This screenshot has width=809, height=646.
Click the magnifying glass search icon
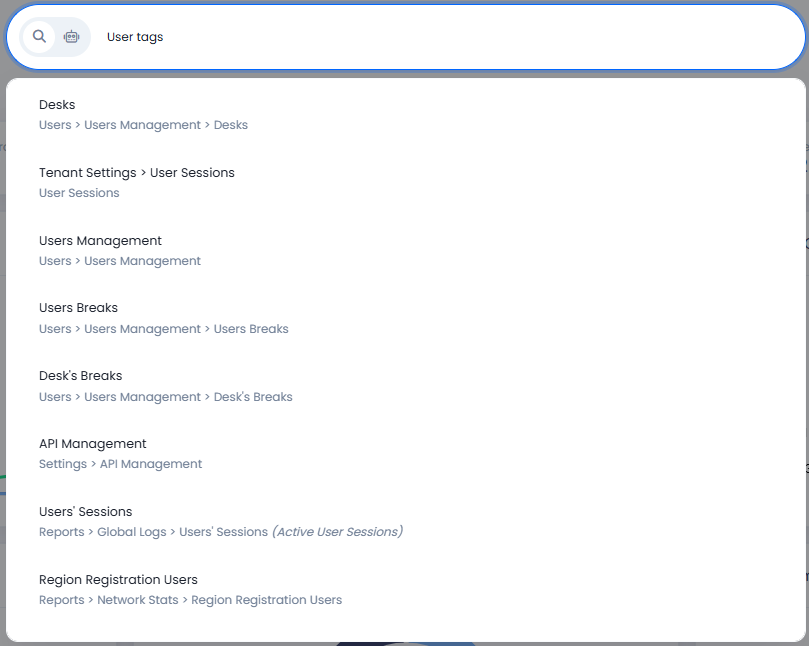click(39, 36)
